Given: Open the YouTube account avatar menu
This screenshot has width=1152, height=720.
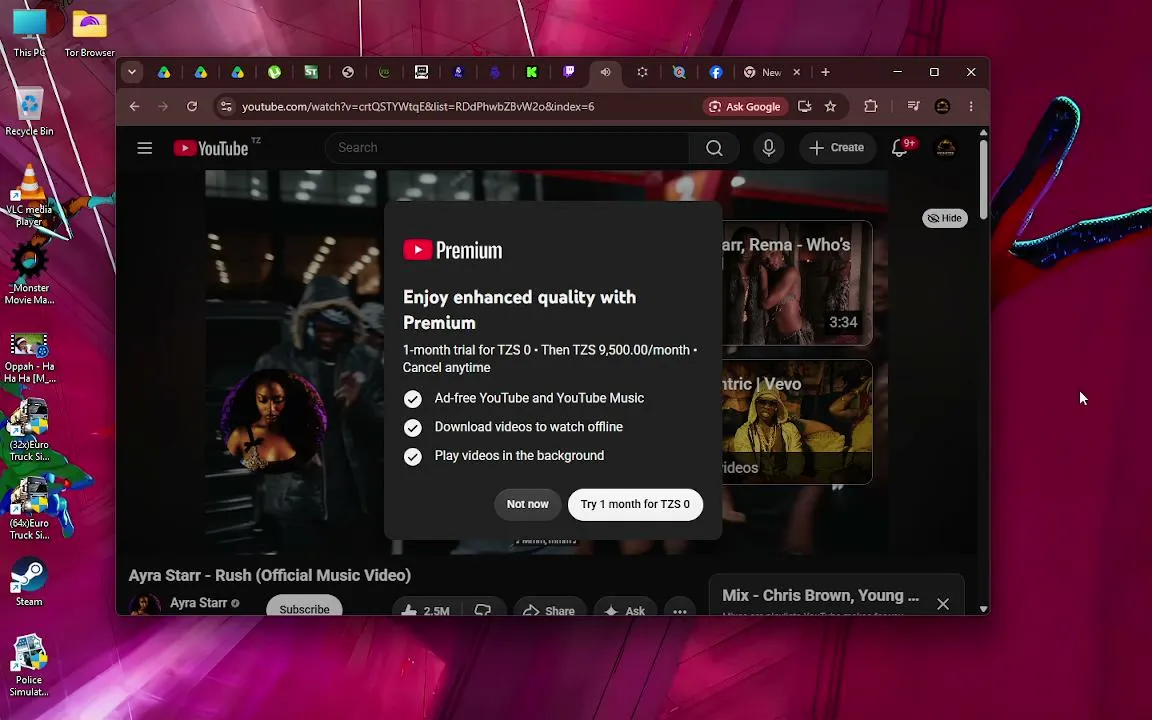Looking at the screenshot, I should (x=946, y=148).
